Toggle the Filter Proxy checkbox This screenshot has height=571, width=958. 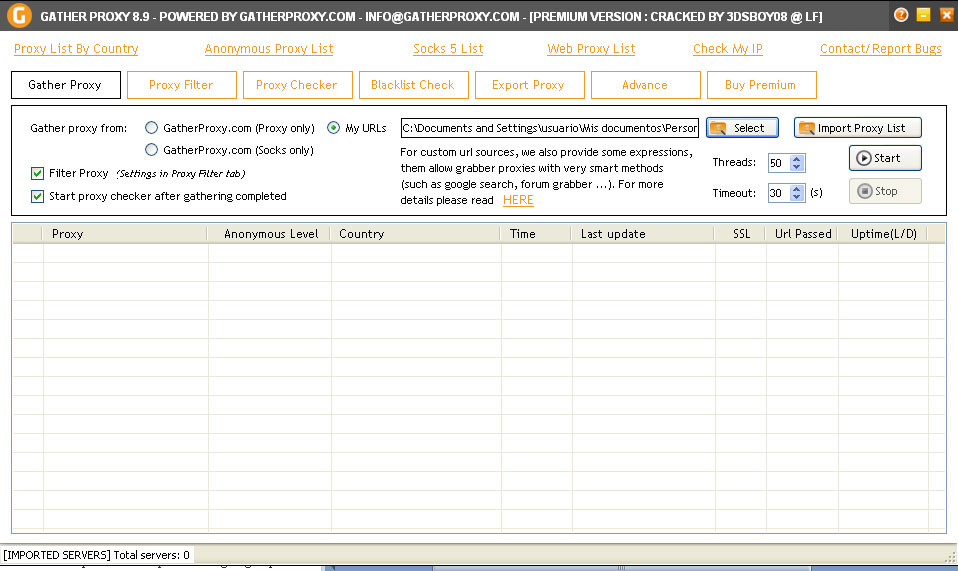coord(37,173)
